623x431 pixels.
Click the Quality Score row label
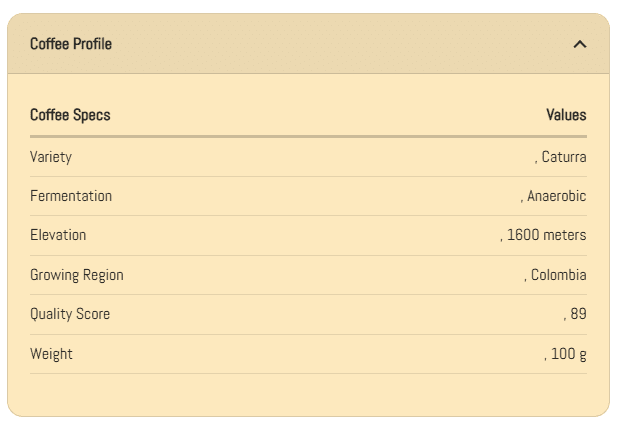[x=70, y=314]
